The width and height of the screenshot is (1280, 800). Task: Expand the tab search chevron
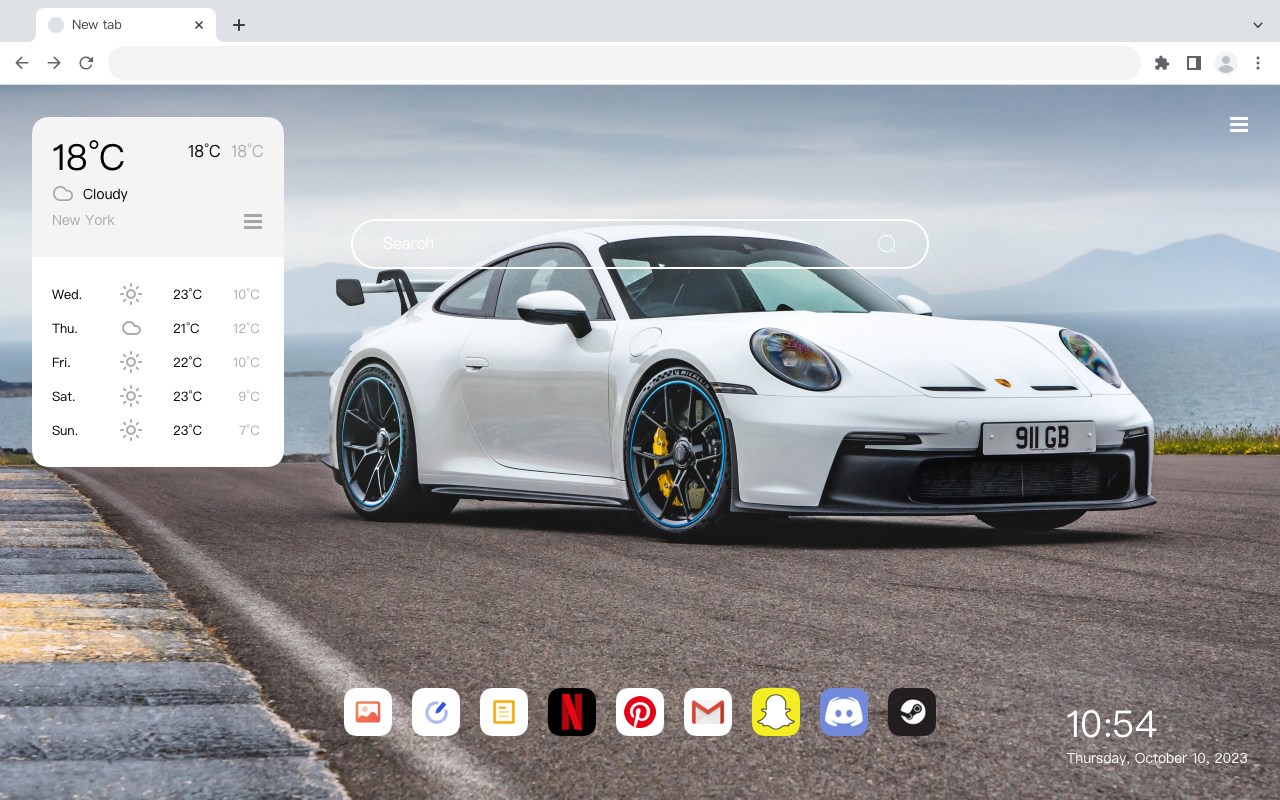1258,25
